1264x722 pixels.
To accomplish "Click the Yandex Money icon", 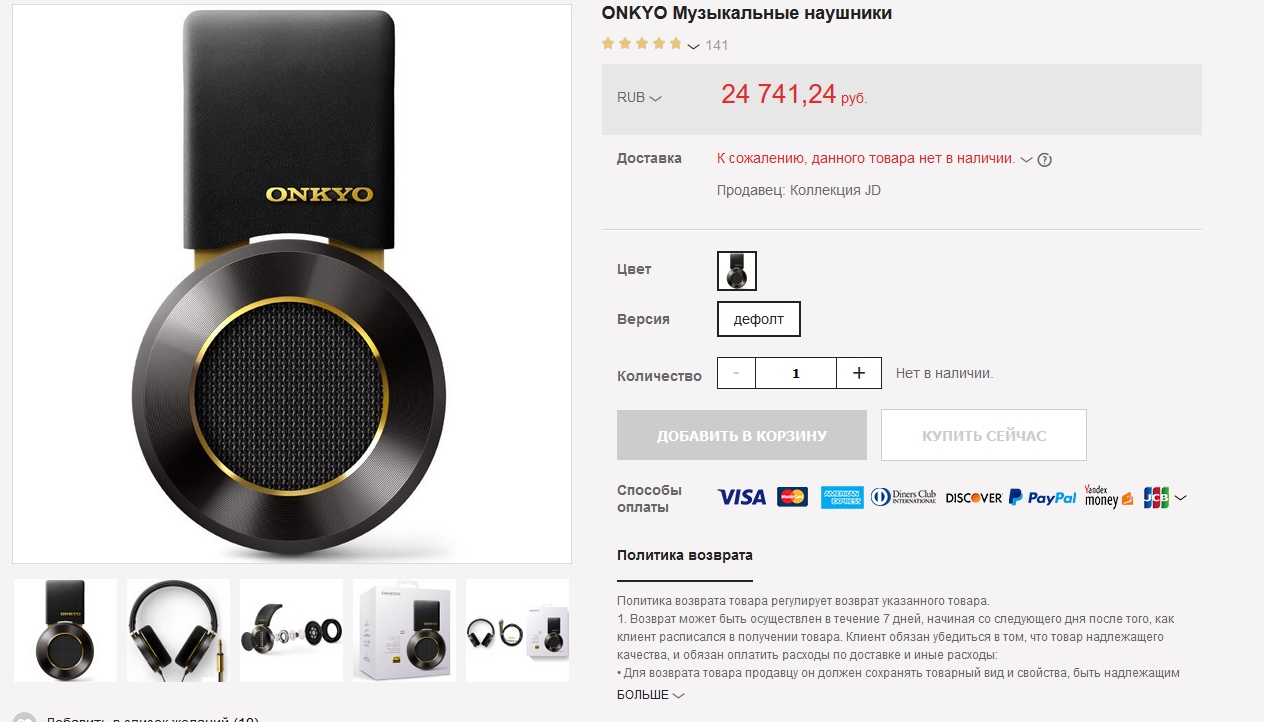I will (x=1109, y=497).
